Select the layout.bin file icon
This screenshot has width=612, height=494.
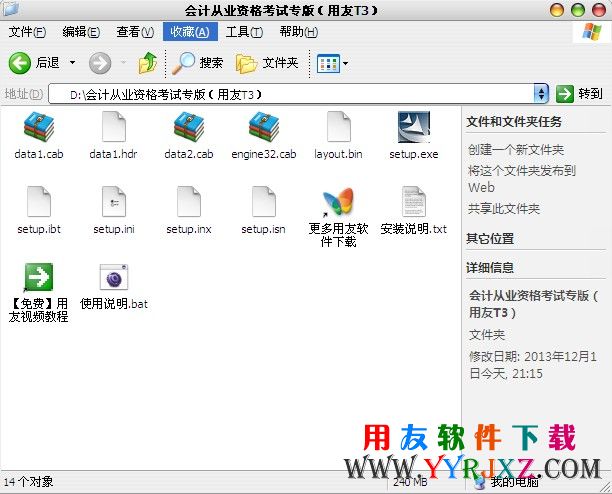tap(338, 126)
